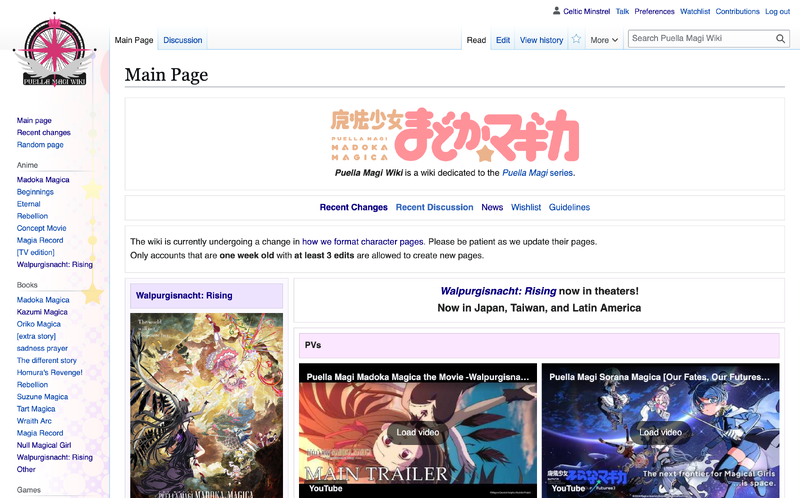800x498 pixels.
Task: Open Walpurgisnacht: Rising link in theaters announcement
Action: pyautogui.click(x=498, y=291)
